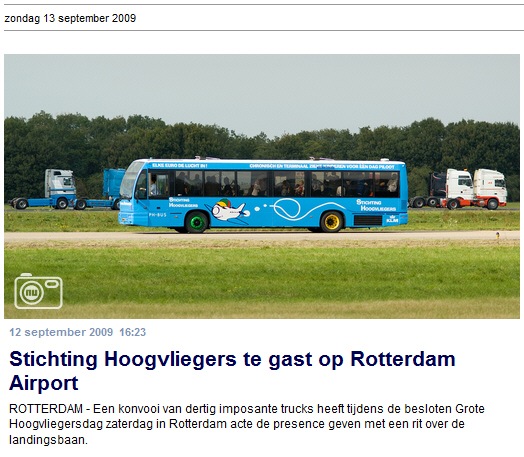Click the 12 september 2009 timestamp
Screen dimensions: 524x457
pos(61,332)
